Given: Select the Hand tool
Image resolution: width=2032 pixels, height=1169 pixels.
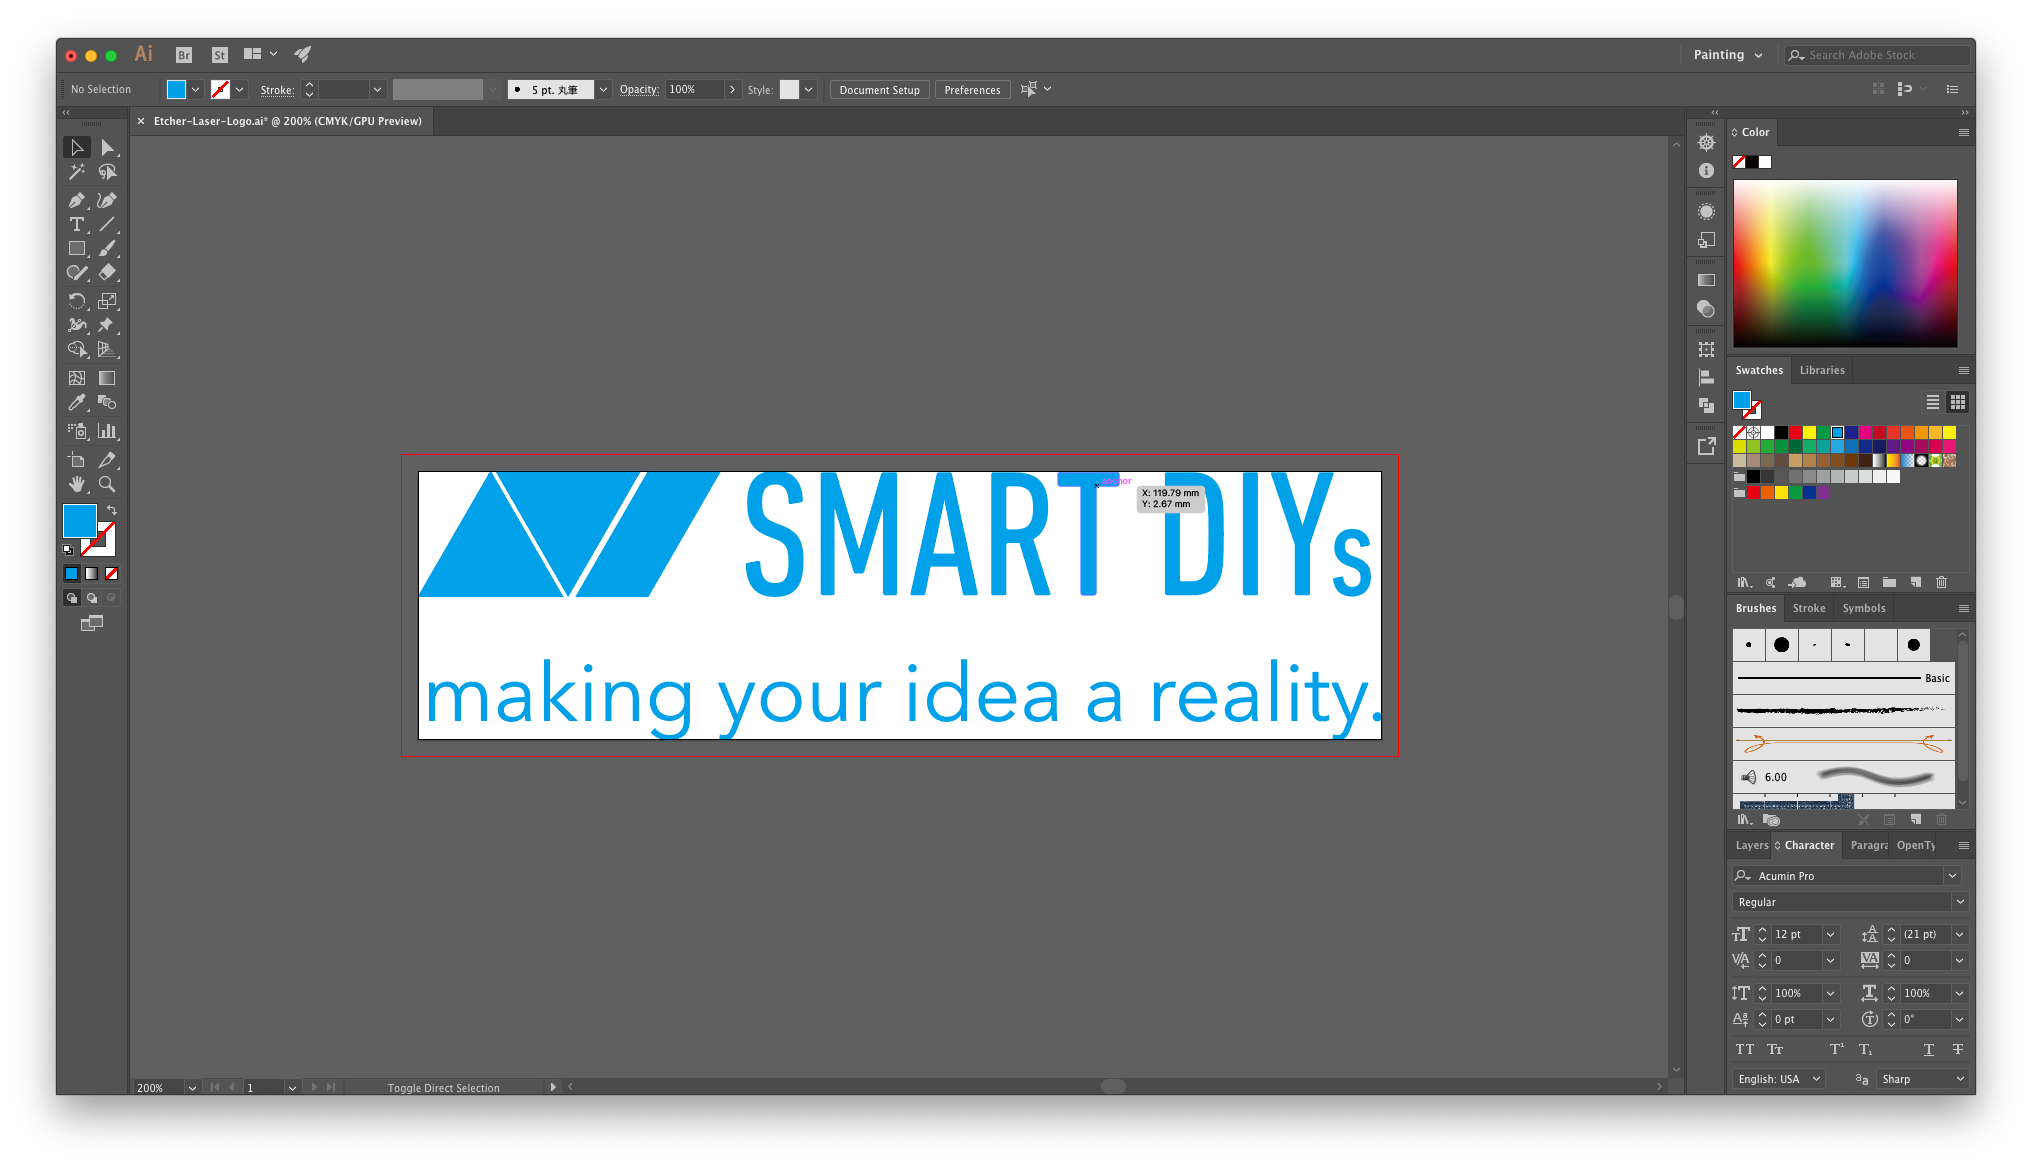Looking at the screenshot, I should point(76,484).
